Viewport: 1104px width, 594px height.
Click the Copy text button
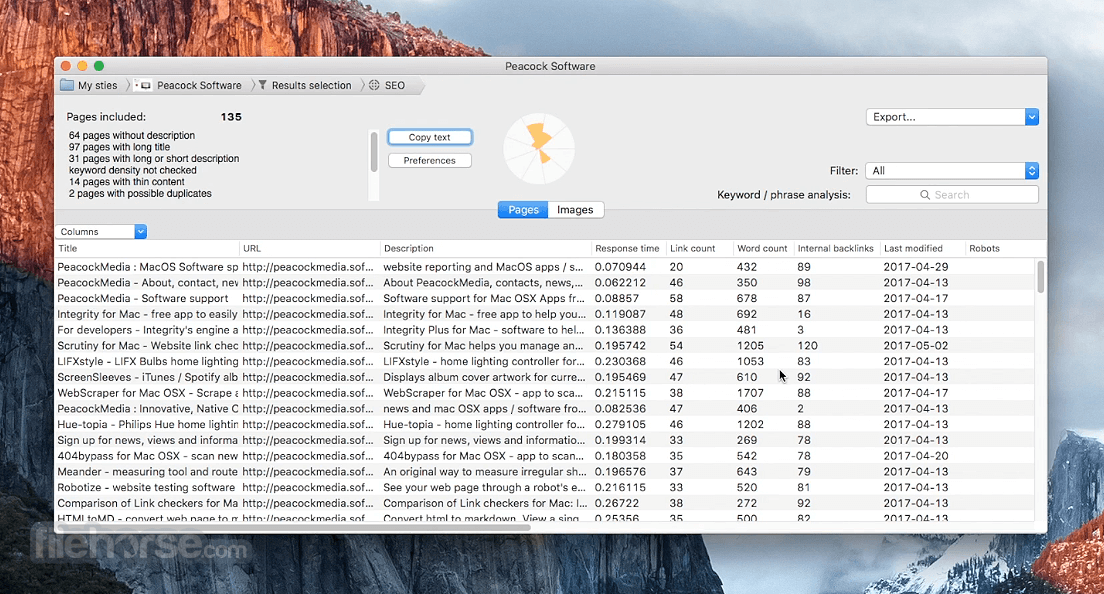tap(429, 137)
